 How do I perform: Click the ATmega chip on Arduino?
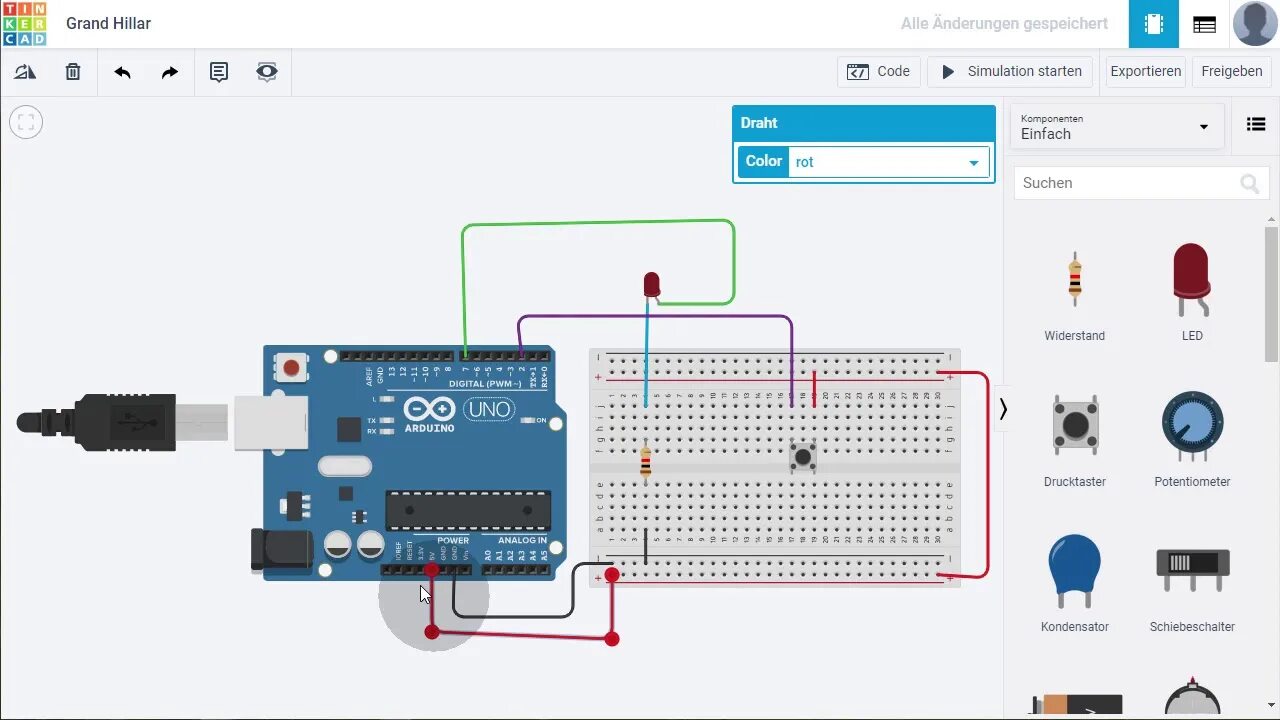(x=468, y=511)
